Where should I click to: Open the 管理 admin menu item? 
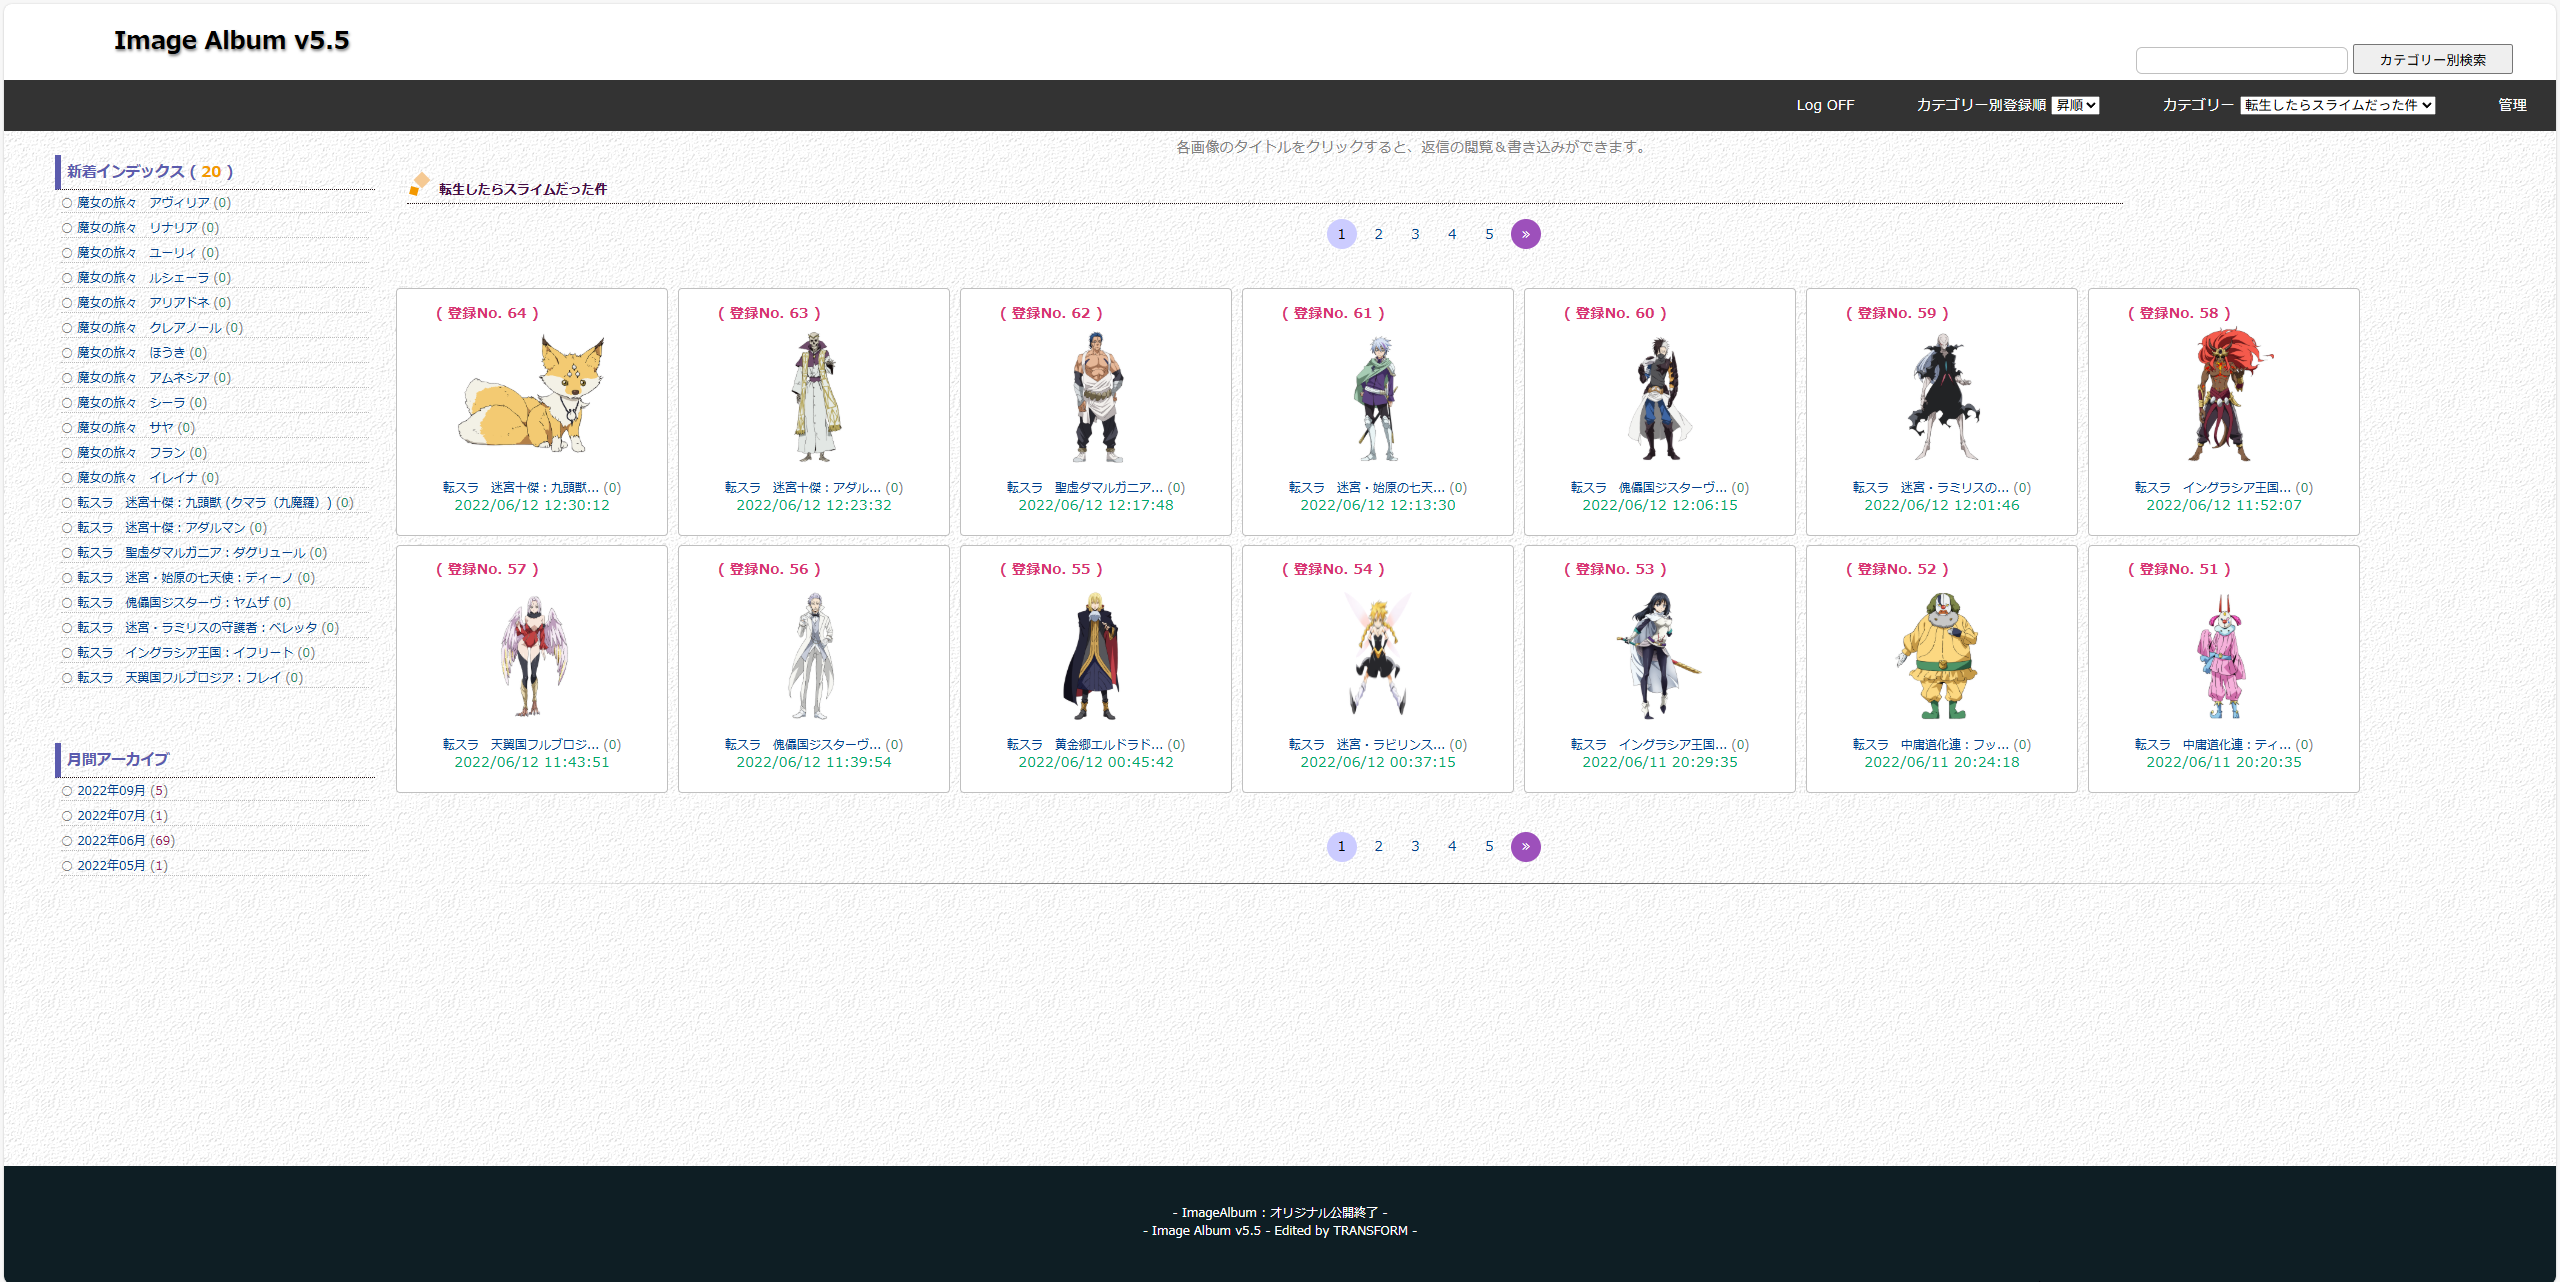pos(2512,105)
